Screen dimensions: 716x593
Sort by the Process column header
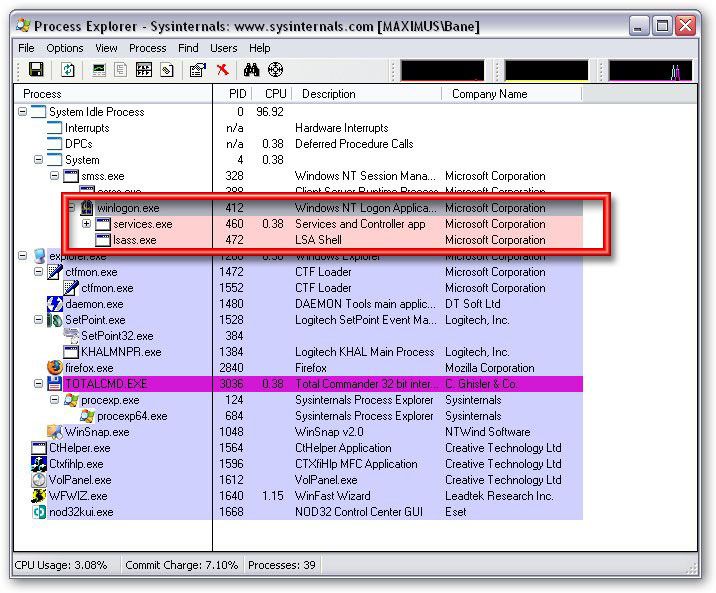[x=113, y=94]
